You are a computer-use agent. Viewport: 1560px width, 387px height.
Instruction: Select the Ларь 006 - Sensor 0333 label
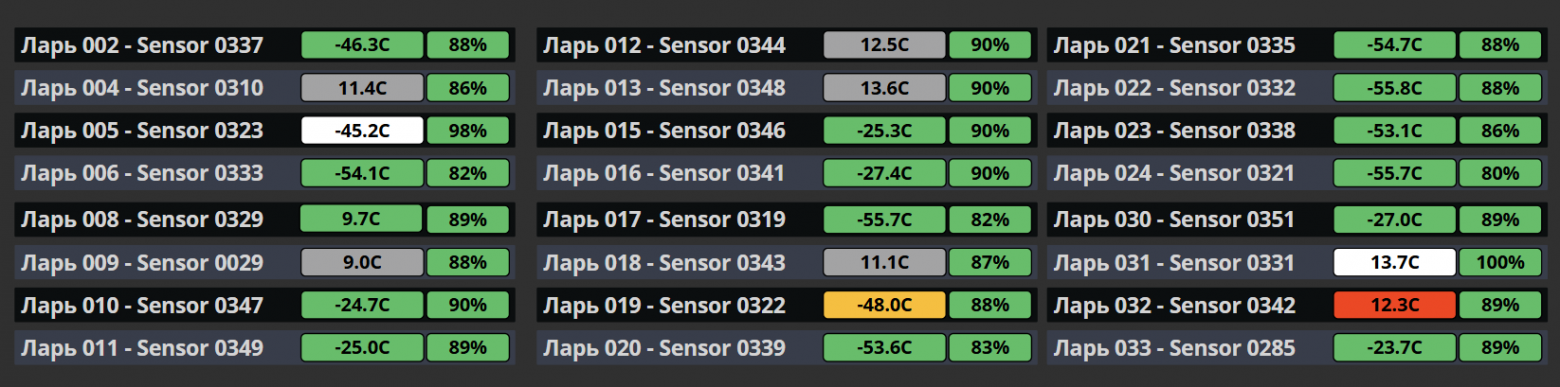click(142, 173)
